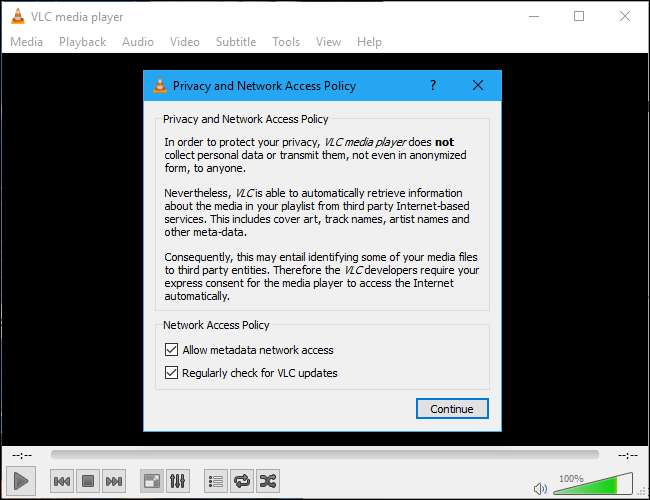Uncheck Regularly check for VLC updates
Image resolution: width=650 pixels, height=500 pixels.
pyautogui.click(x=172, y=373)
